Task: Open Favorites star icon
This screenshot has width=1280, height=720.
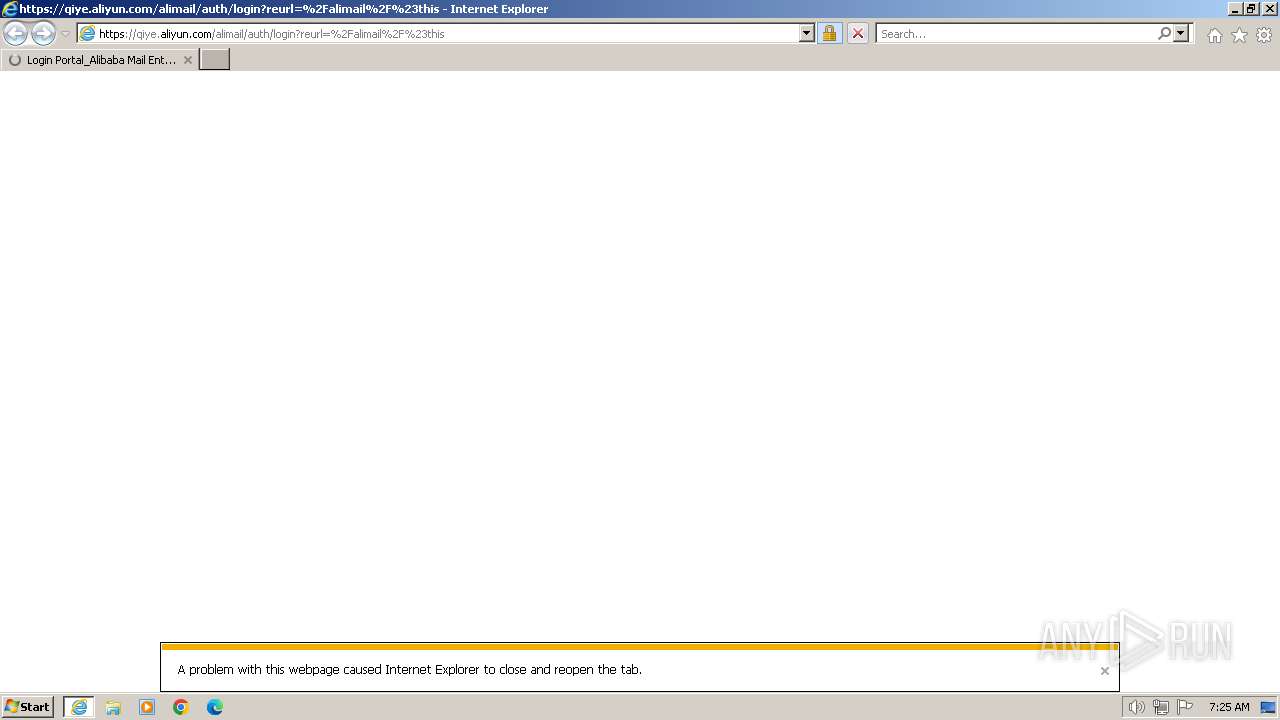Action: tap(1239, 35)
